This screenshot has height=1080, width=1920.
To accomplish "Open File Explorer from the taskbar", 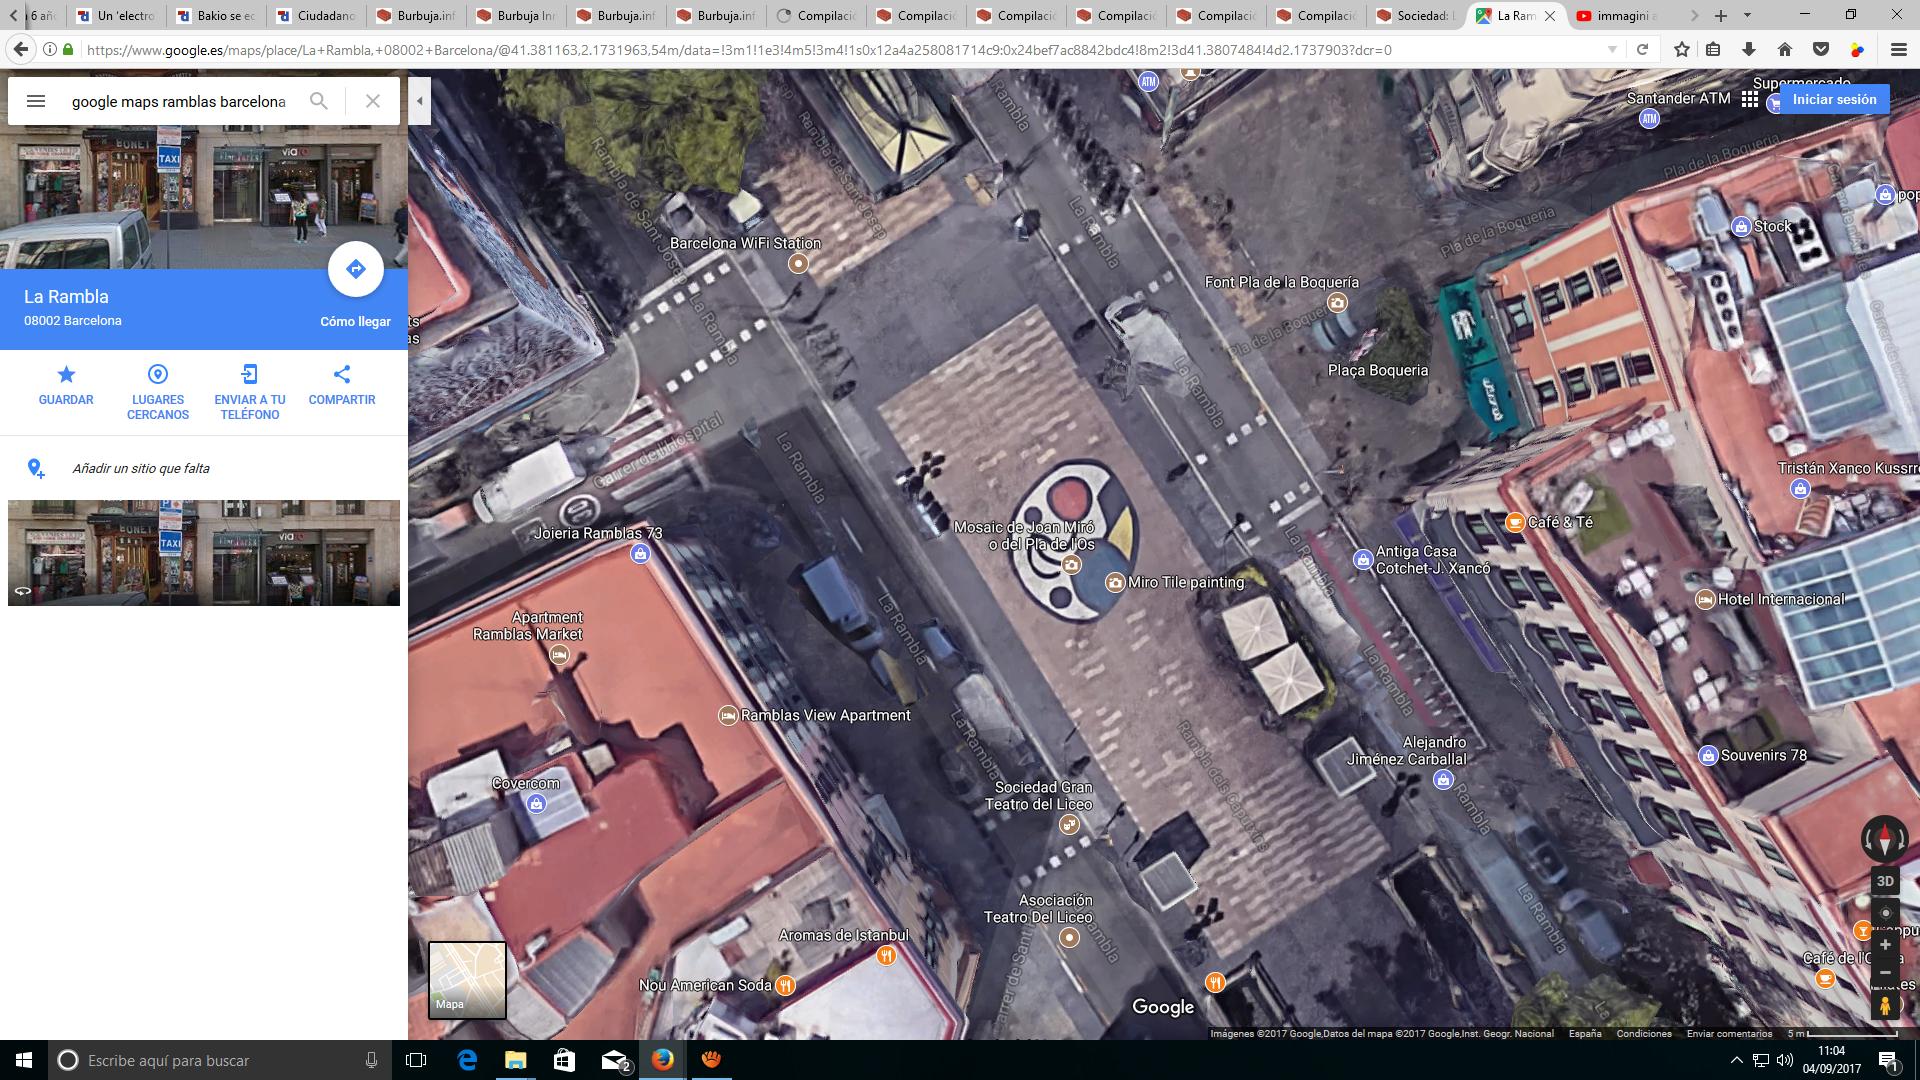I will (515, 1060).
